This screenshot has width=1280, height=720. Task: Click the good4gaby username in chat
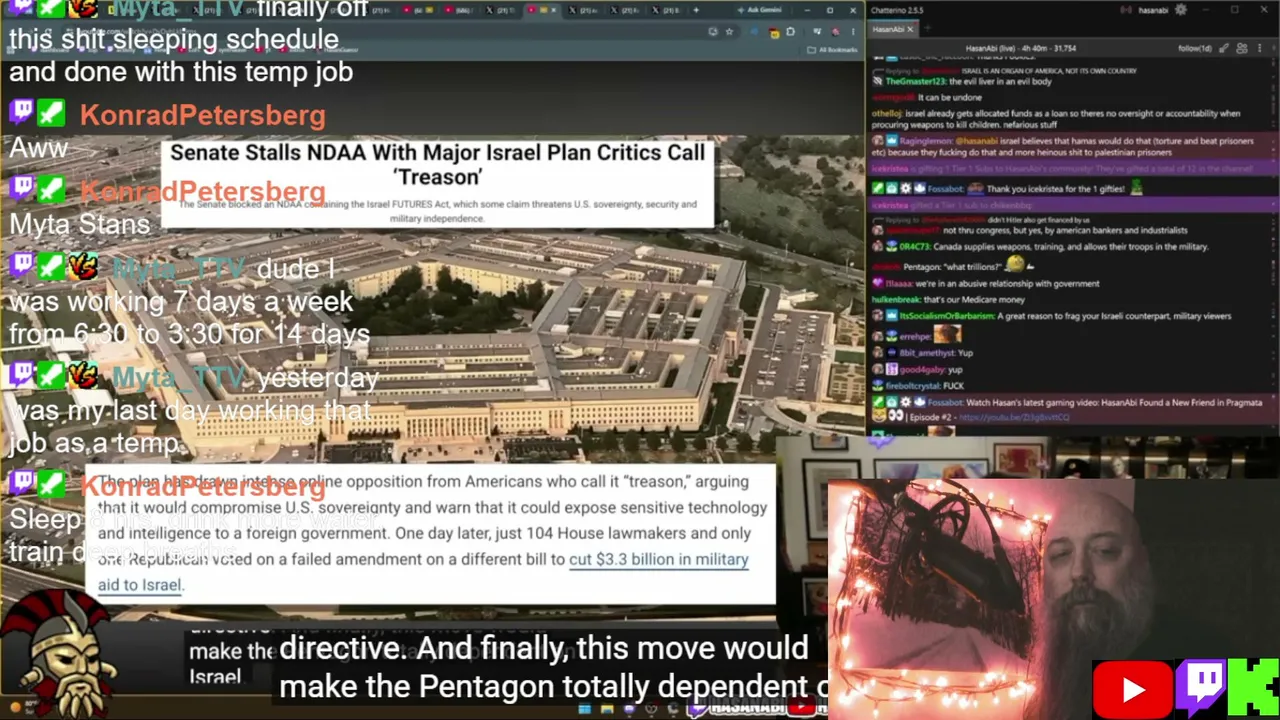click(x=923, y=370)
